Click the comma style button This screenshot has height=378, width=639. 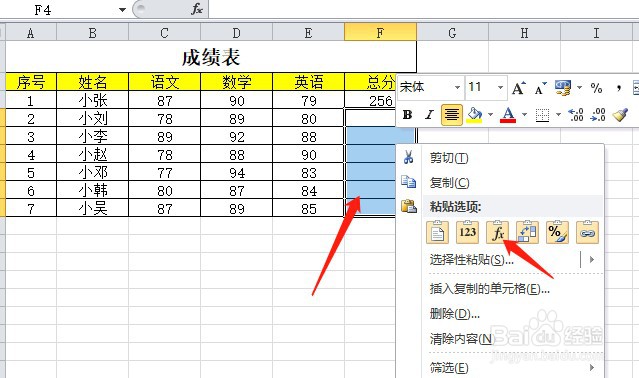point(619,88)
